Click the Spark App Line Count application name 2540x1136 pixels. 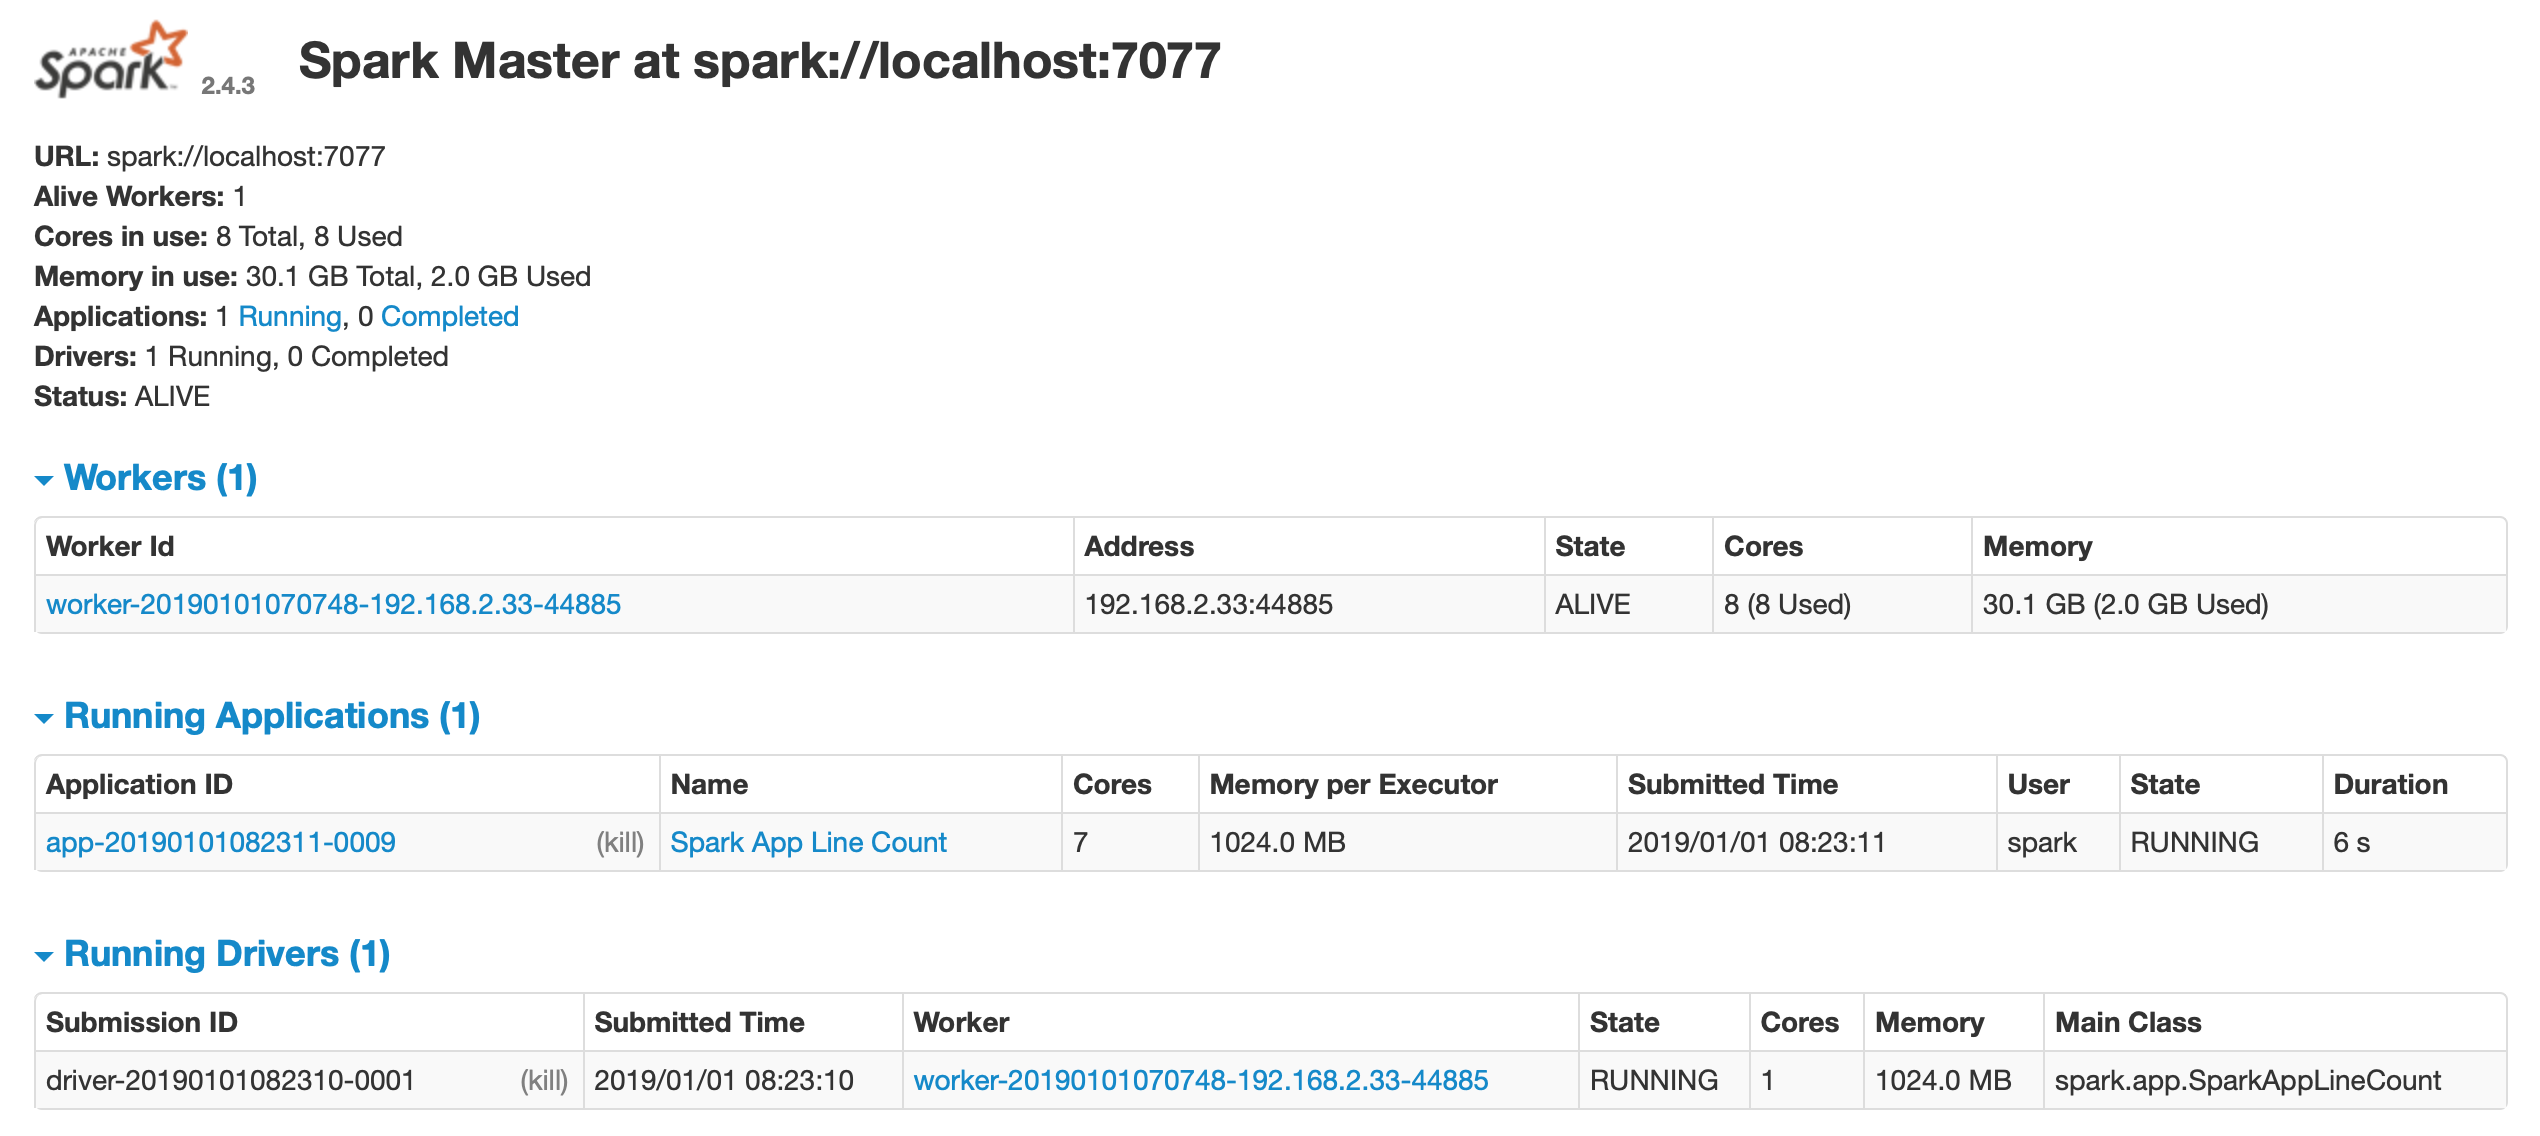coord(810,841)
